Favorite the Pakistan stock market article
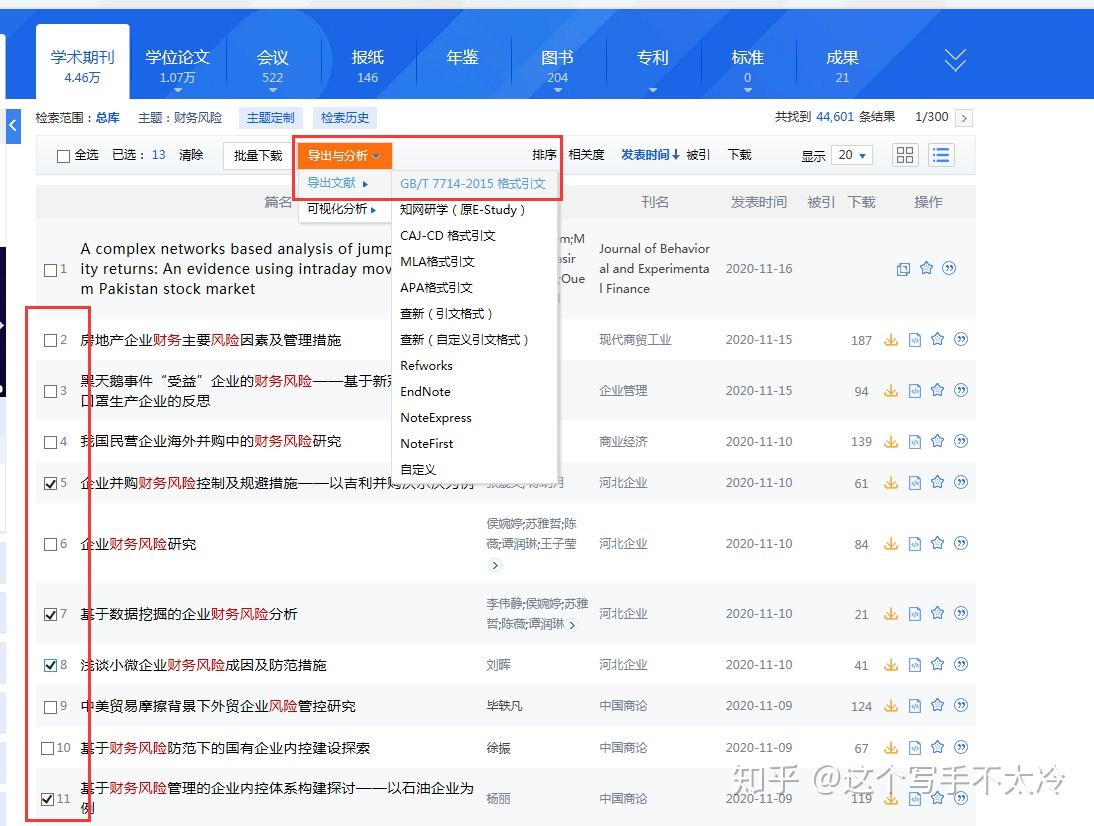This screenshot has width=1094, height=826. (x=926, y=269)
